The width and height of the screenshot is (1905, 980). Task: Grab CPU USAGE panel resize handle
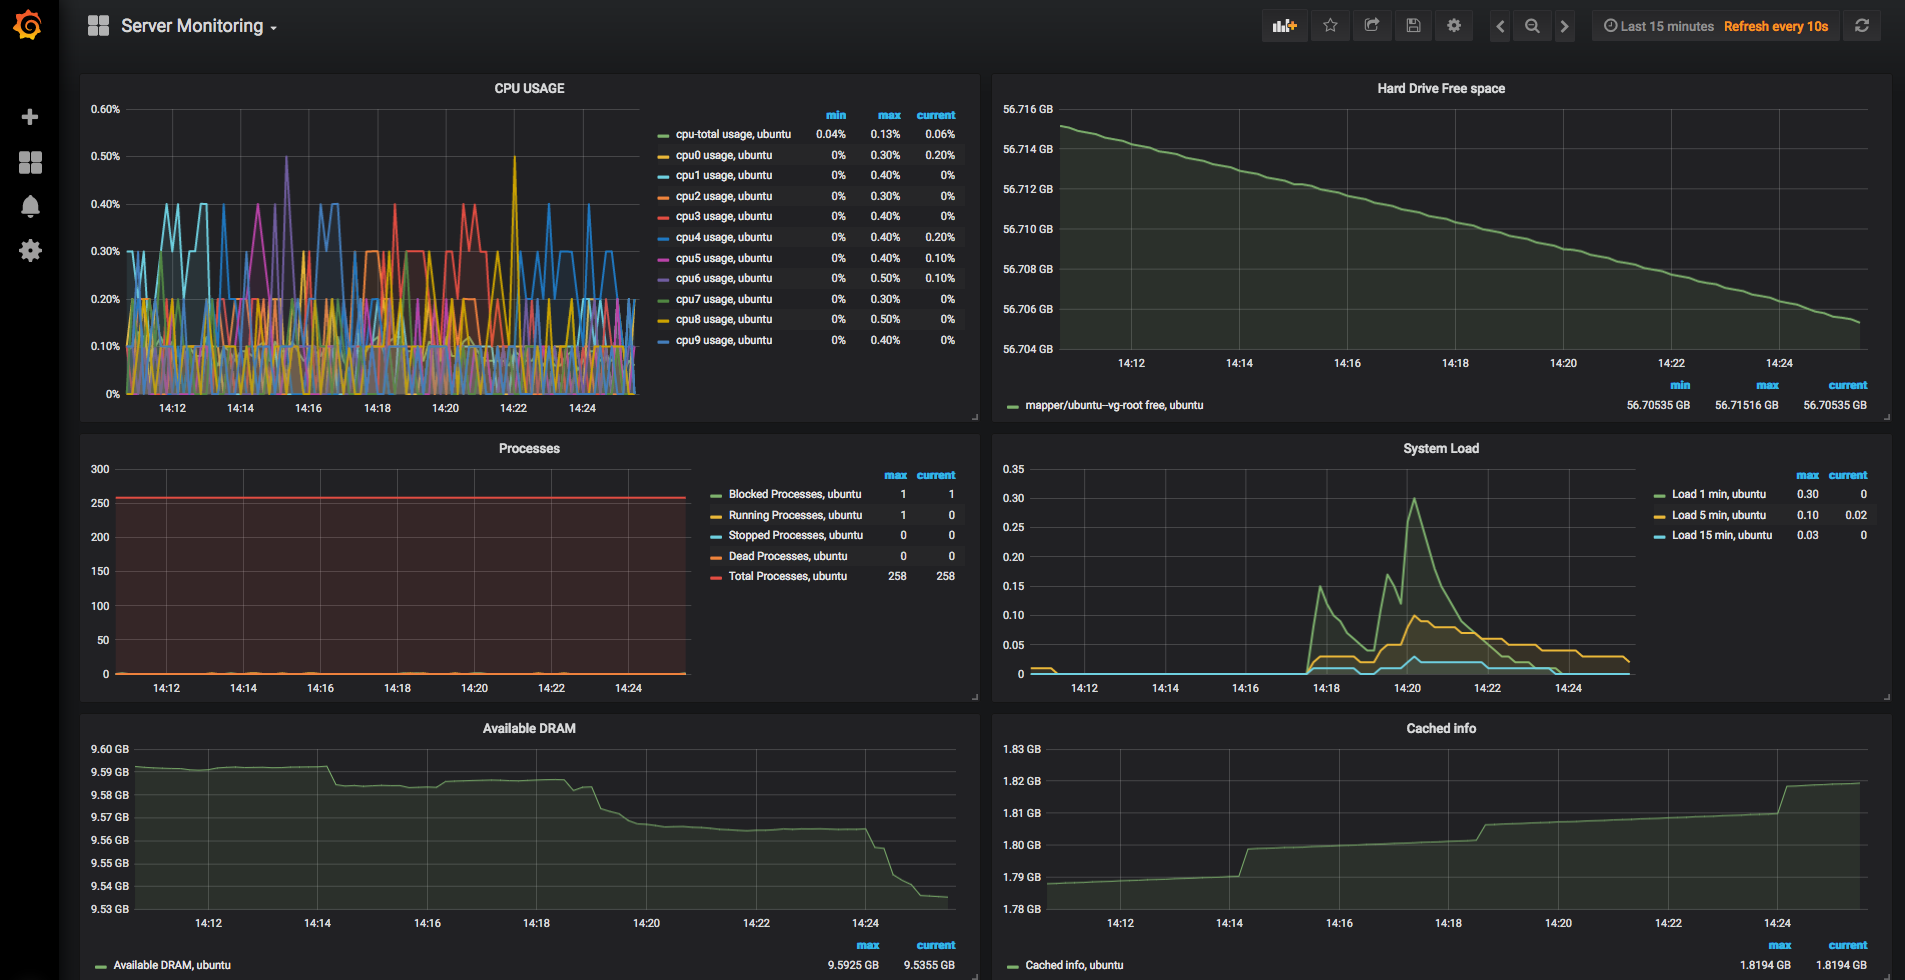975,416
